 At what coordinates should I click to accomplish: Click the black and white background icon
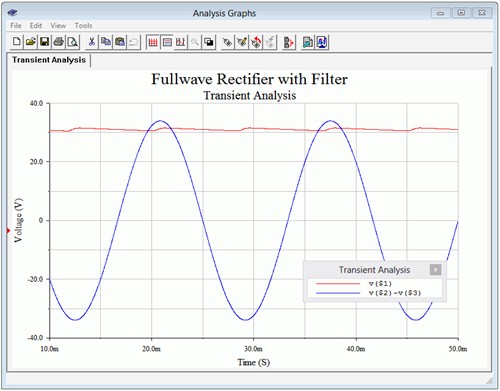209,42
